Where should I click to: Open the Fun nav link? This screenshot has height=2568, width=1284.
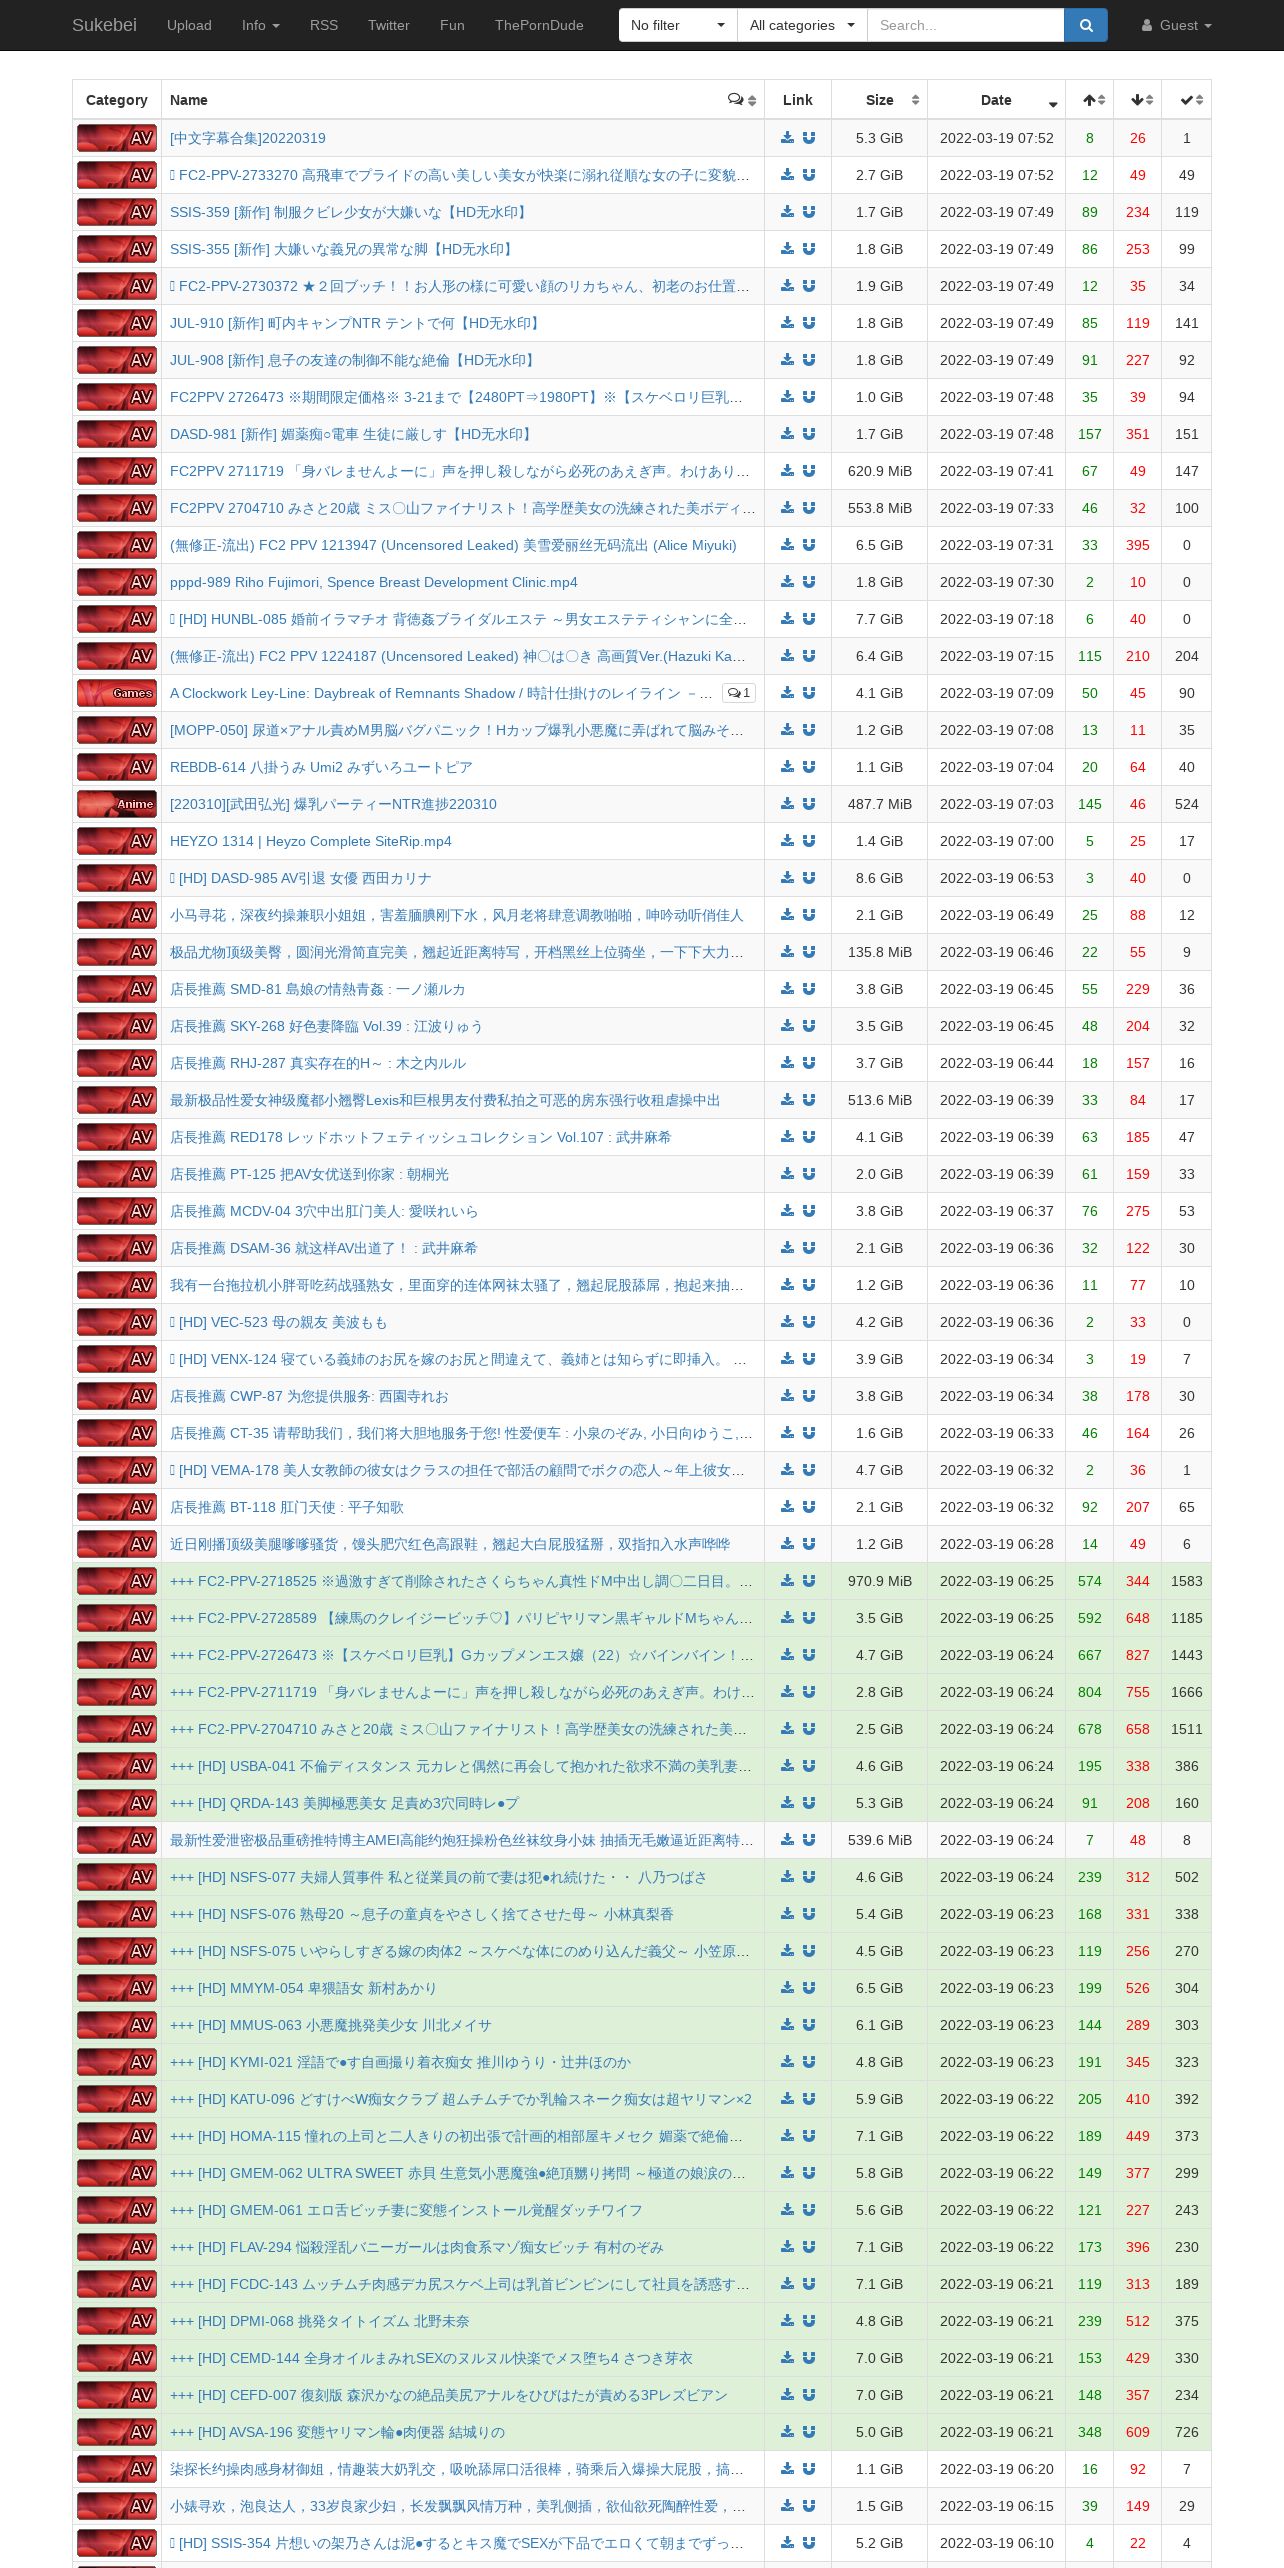click(452, 25)
